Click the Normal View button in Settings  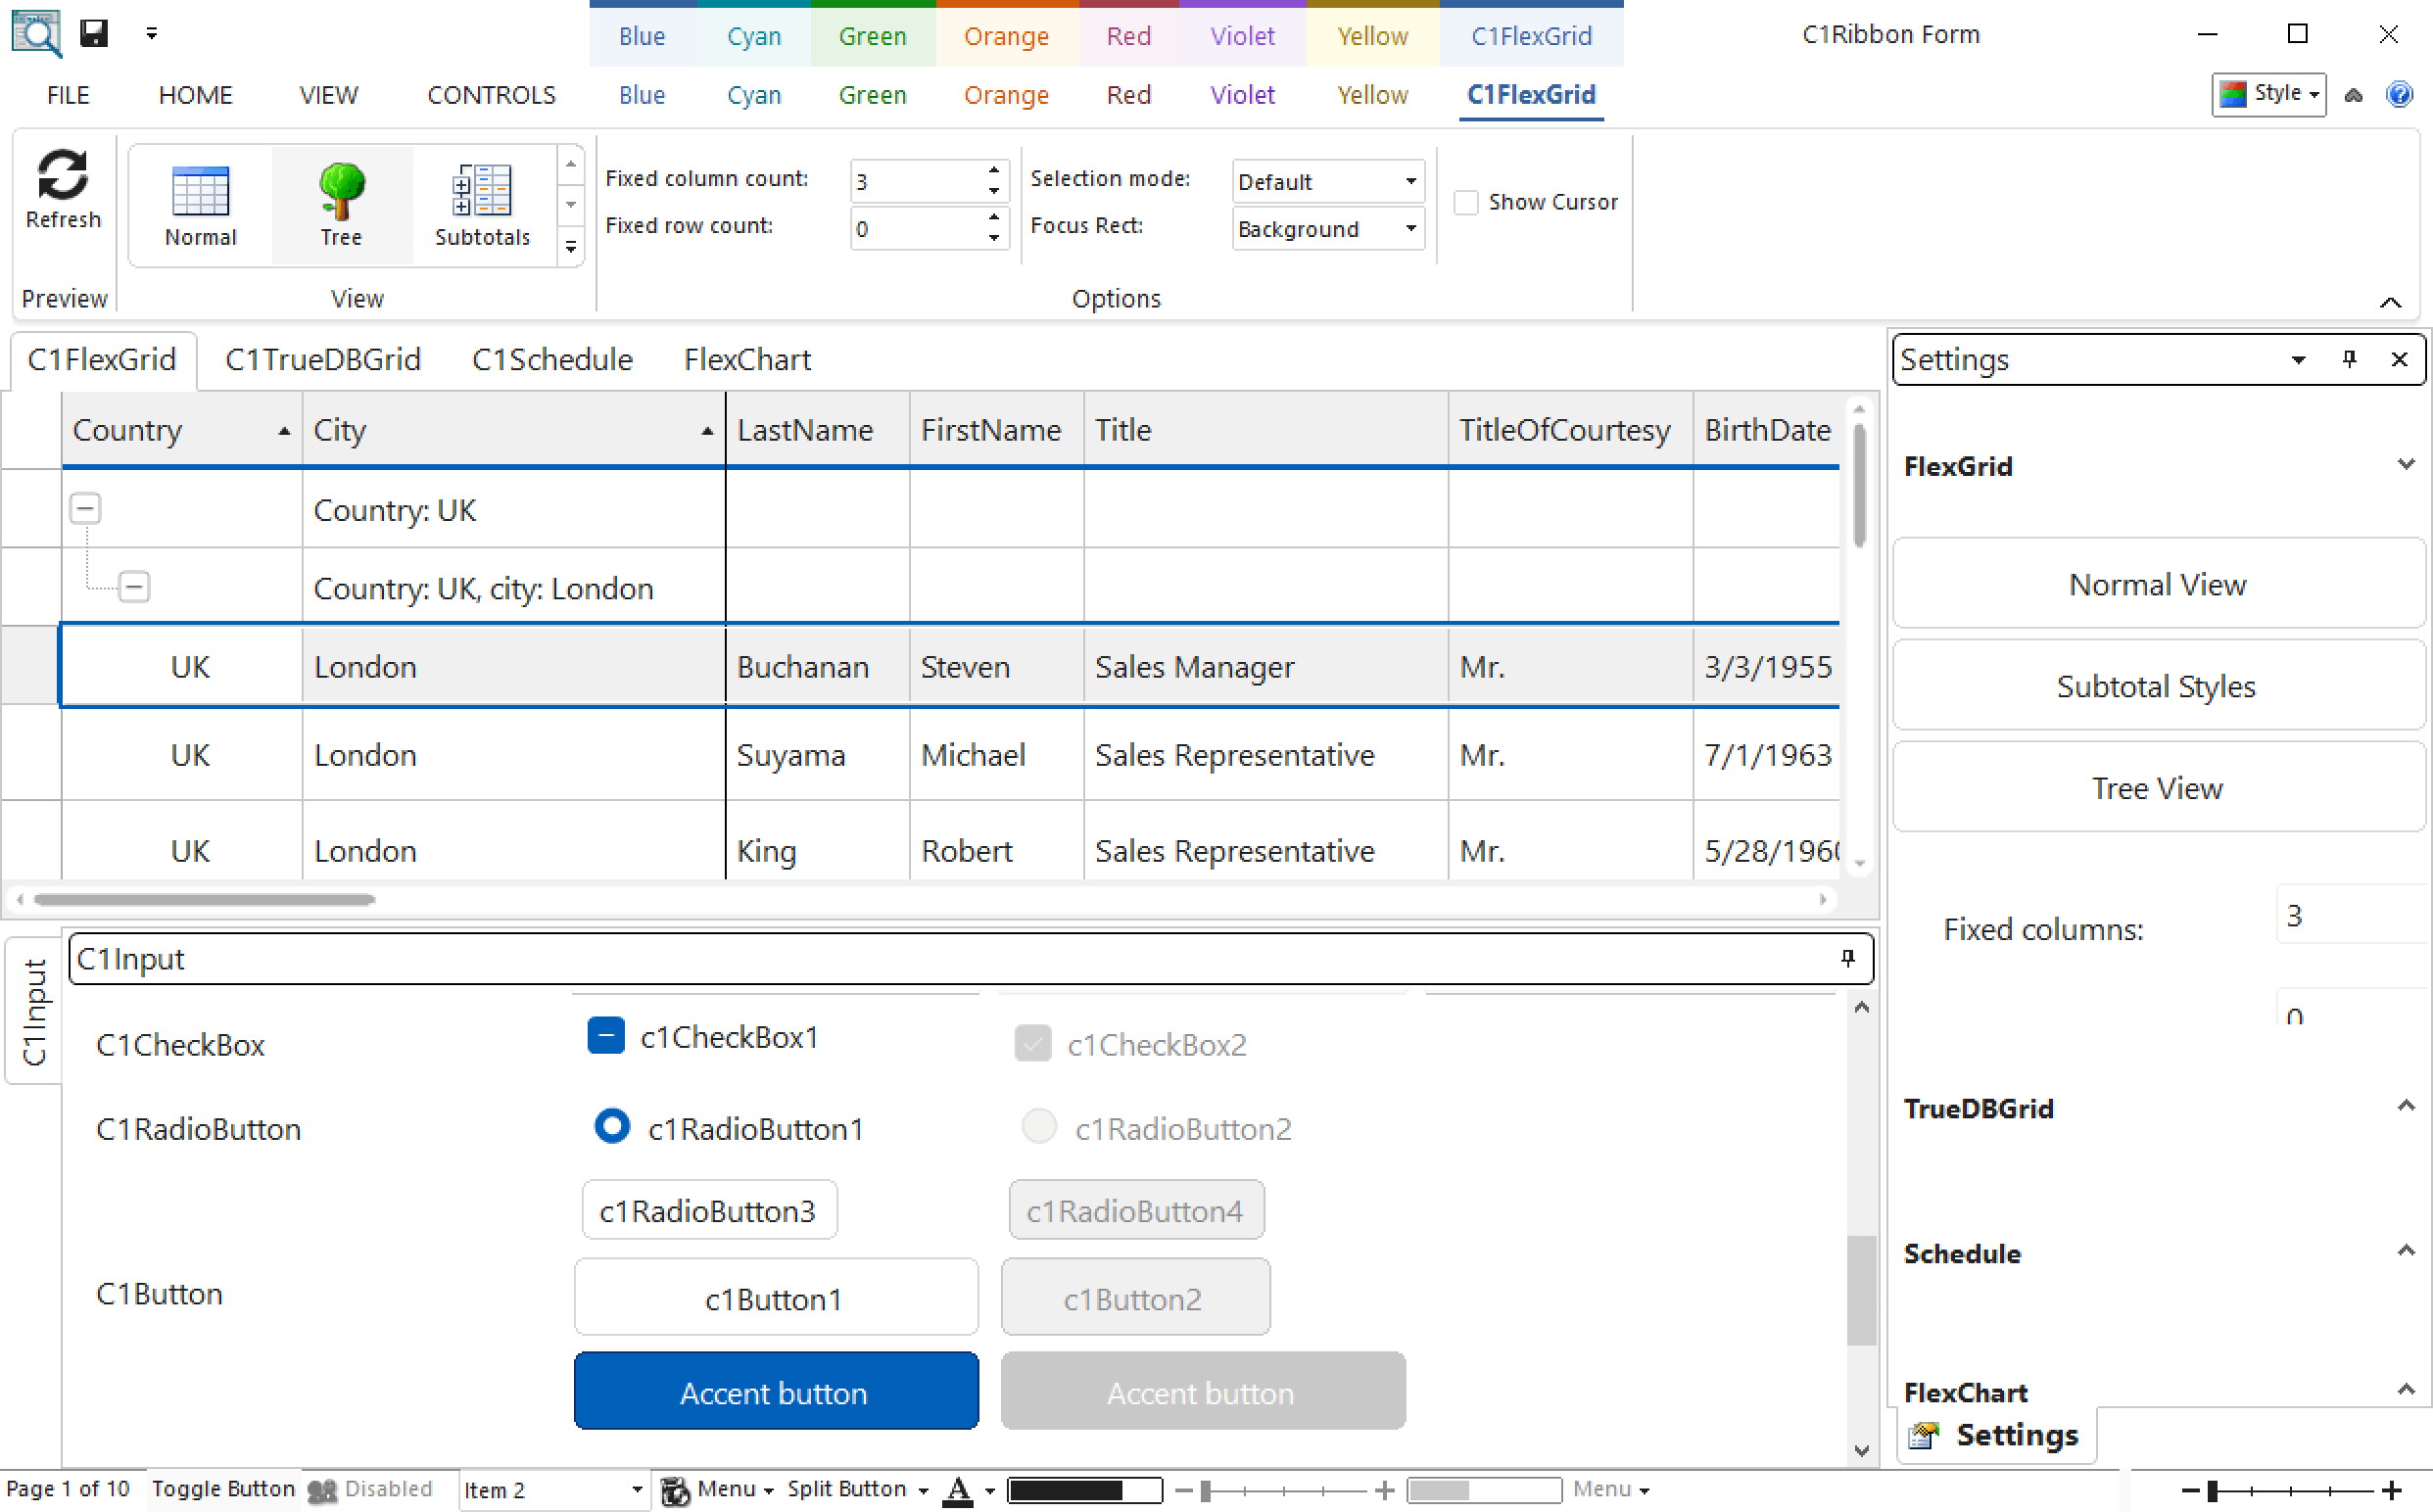click(2158, 584)
